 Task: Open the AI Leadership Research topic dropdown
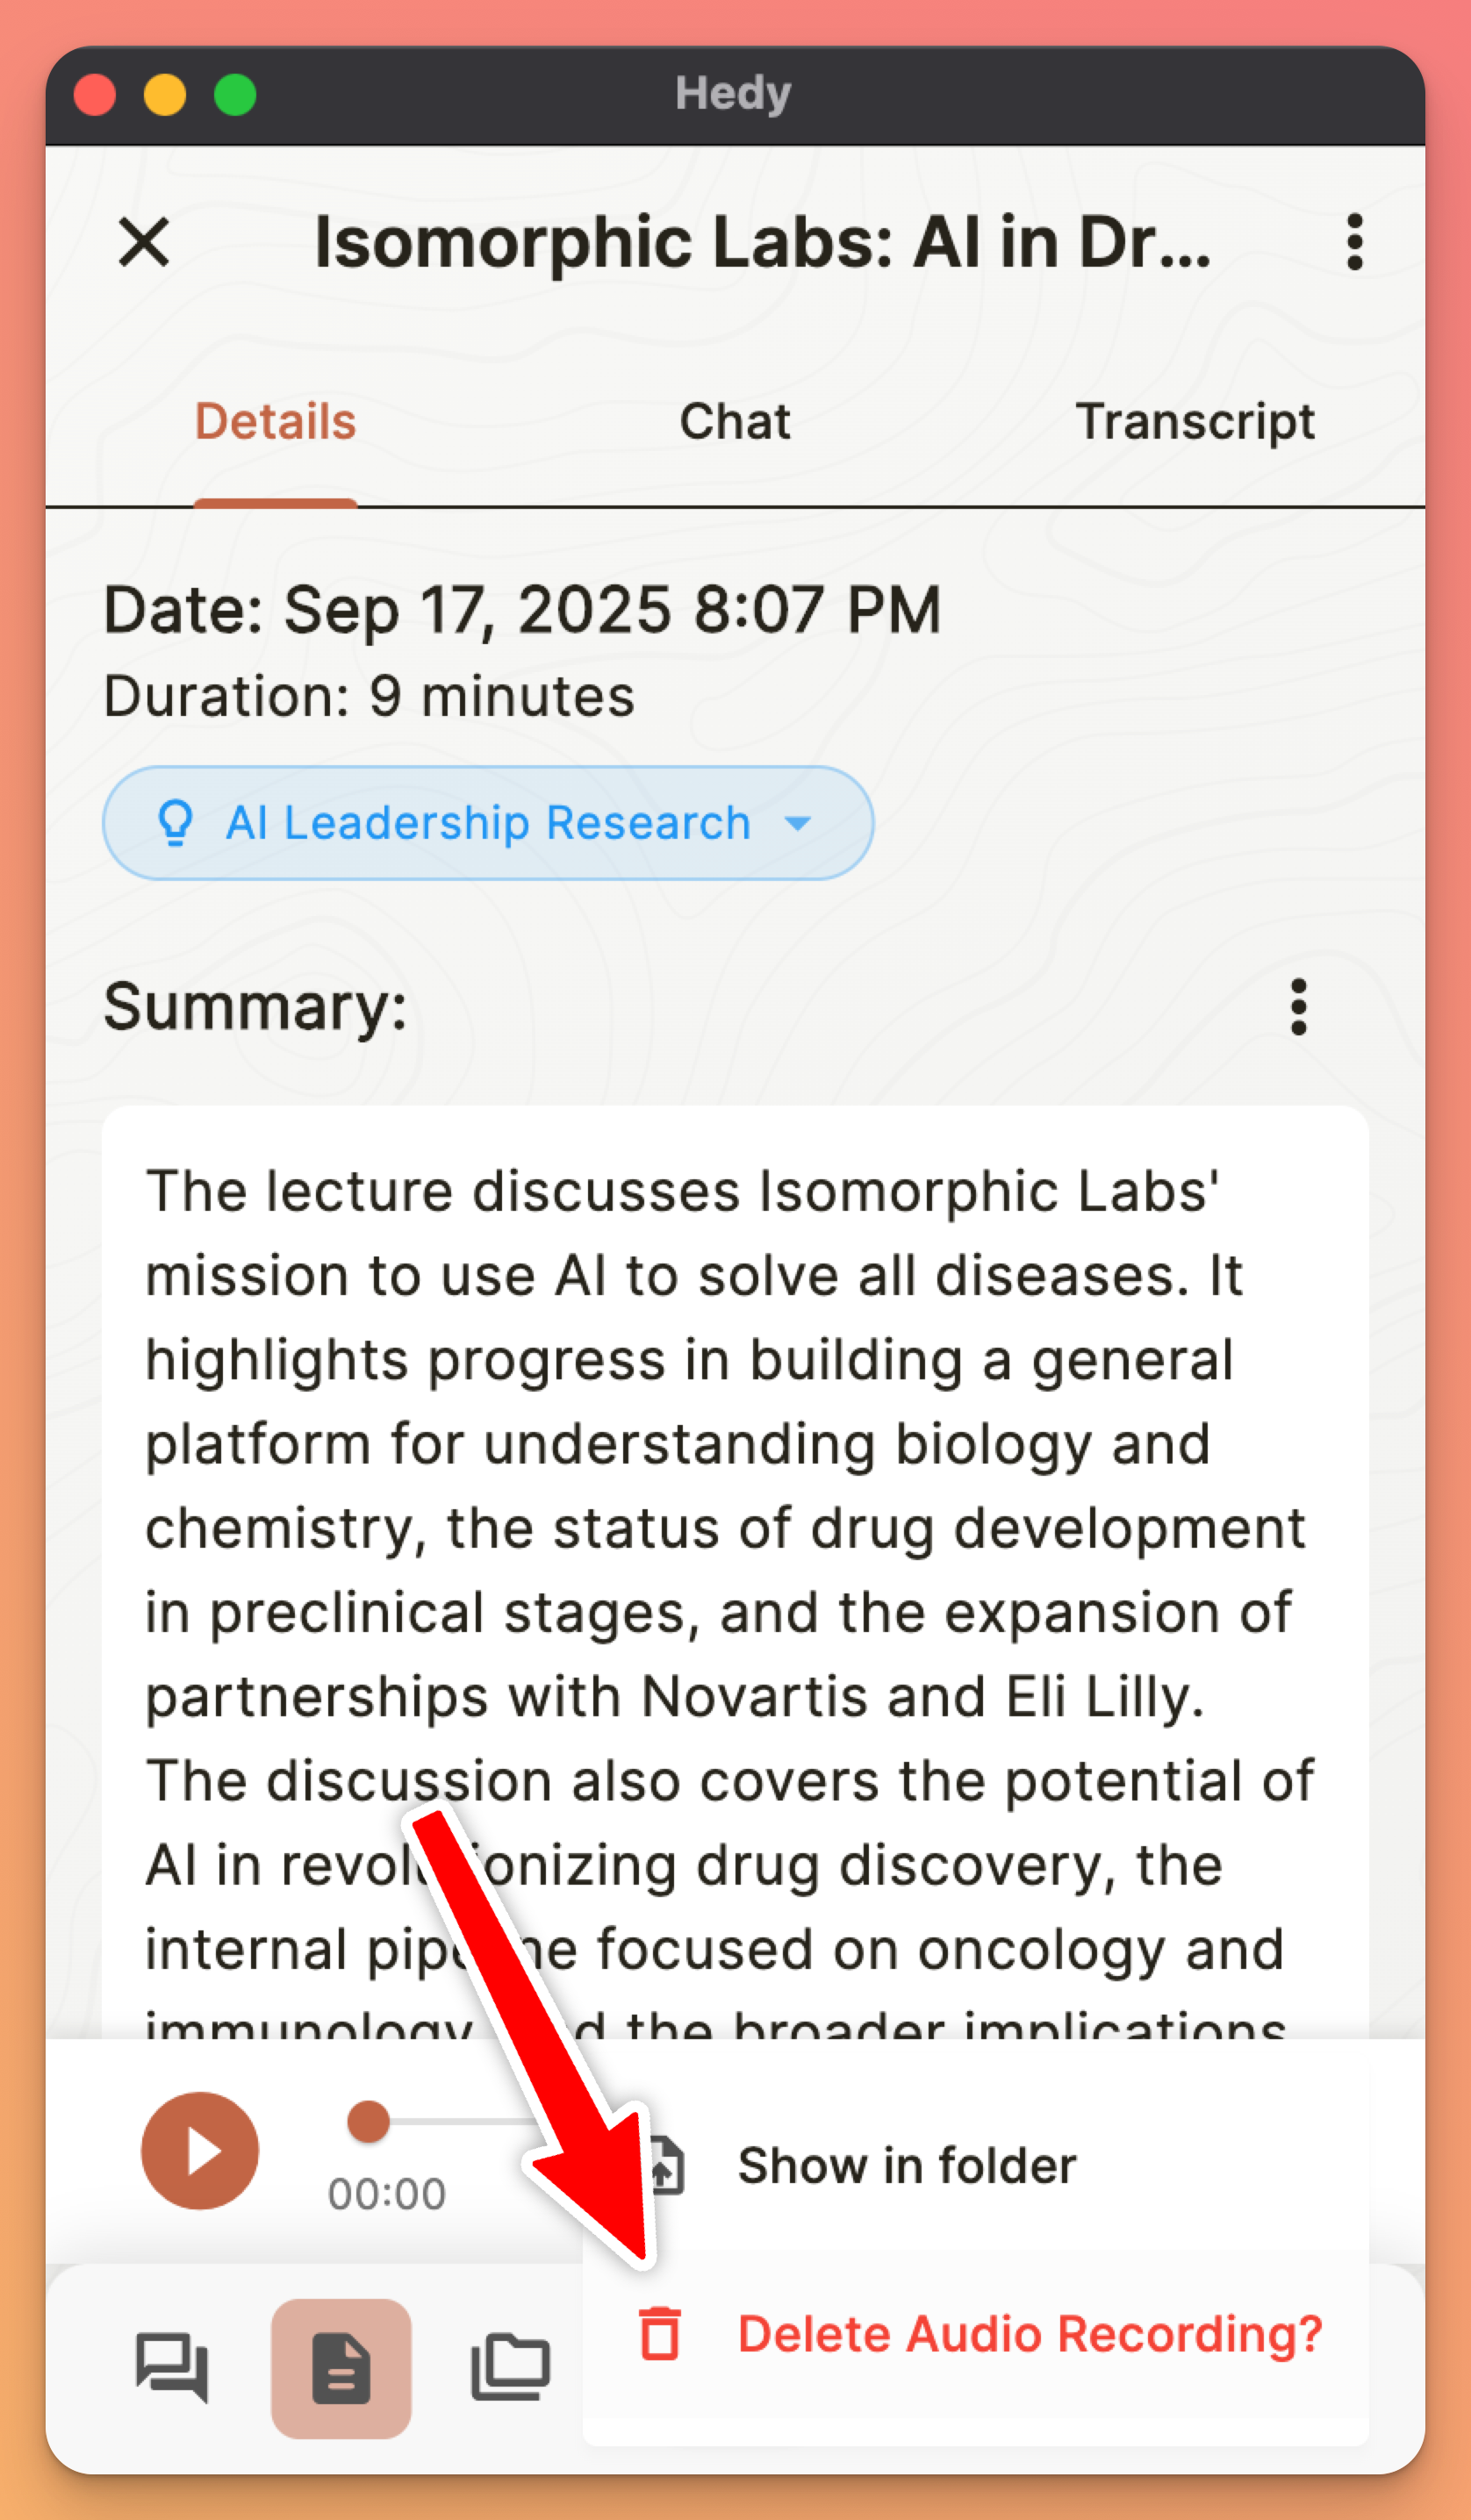488,823
